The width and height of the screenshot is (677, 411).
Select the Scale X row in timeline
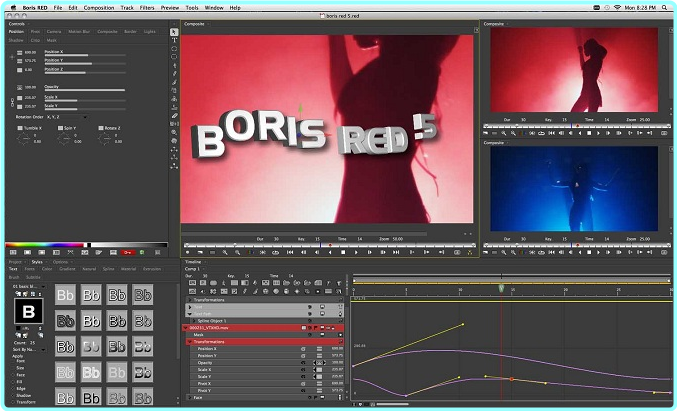(267, 370)
